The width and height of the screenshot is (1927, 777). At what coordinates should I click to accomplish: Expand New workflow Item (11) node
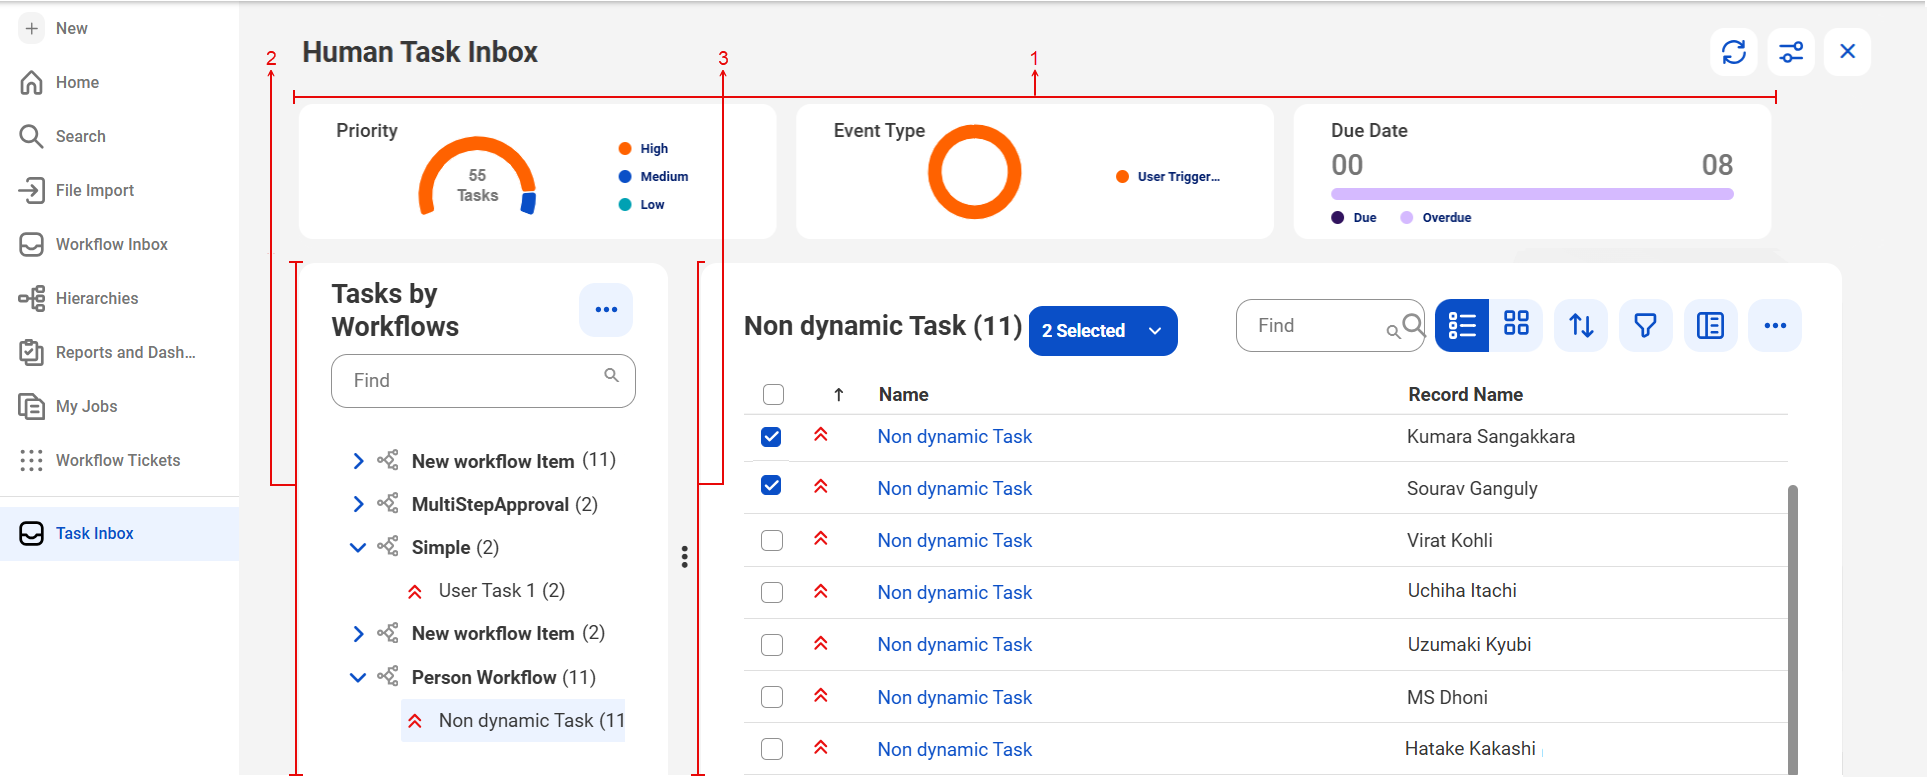coord(358,461)
